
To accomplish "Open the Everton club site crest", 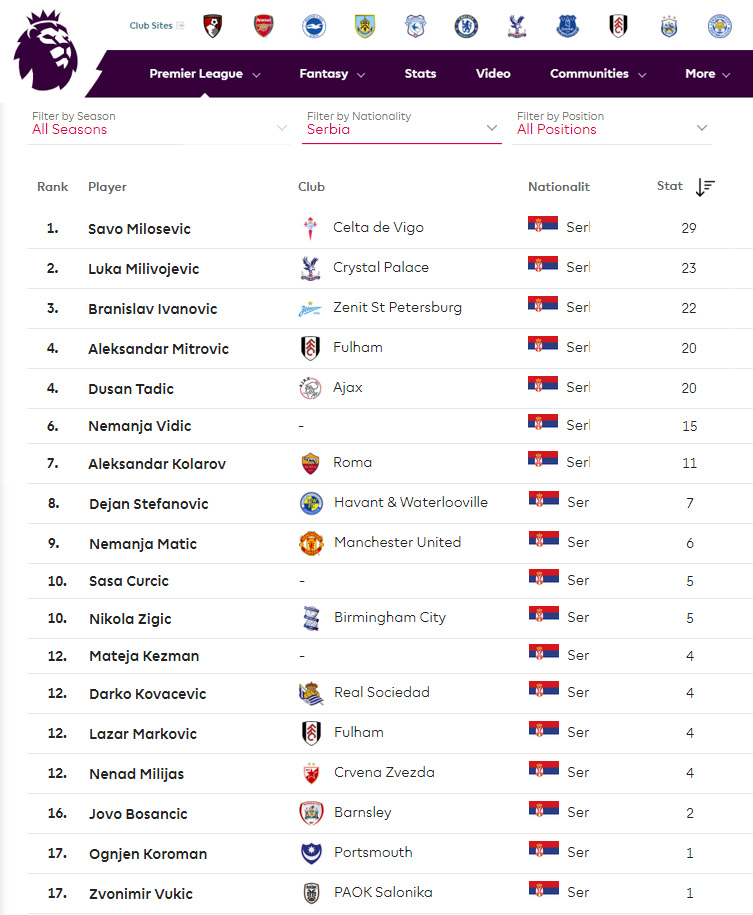I will tap(567, 26).
